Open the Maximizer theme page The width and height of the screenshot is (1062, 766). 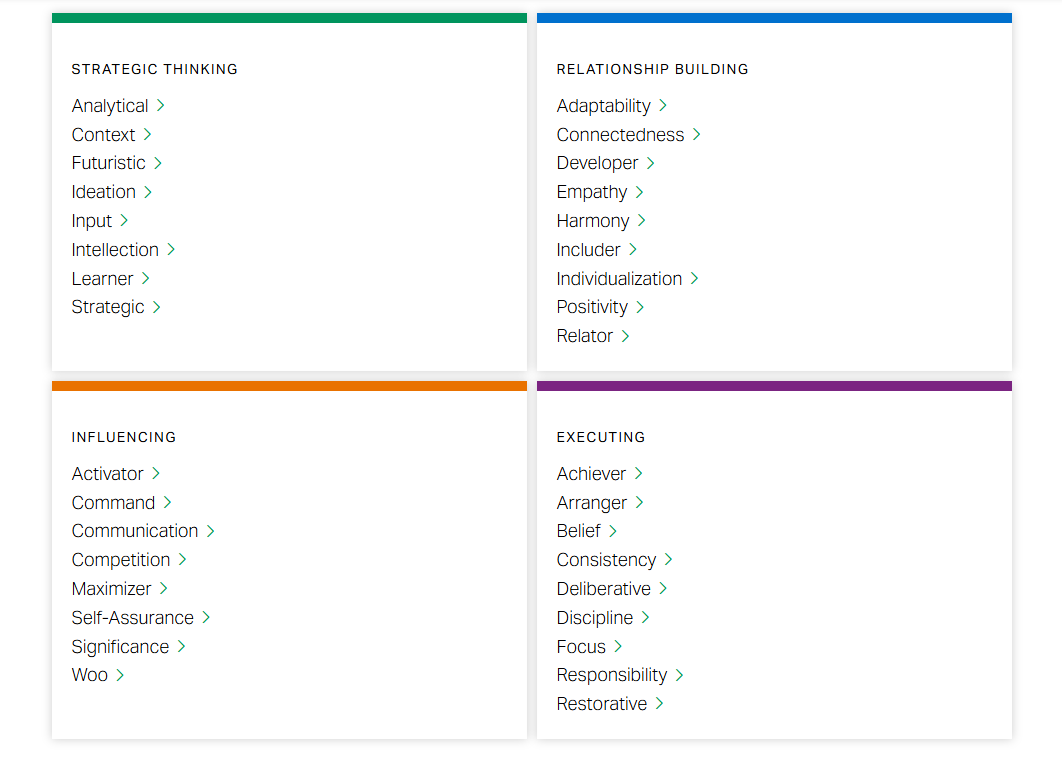(111, 589)
